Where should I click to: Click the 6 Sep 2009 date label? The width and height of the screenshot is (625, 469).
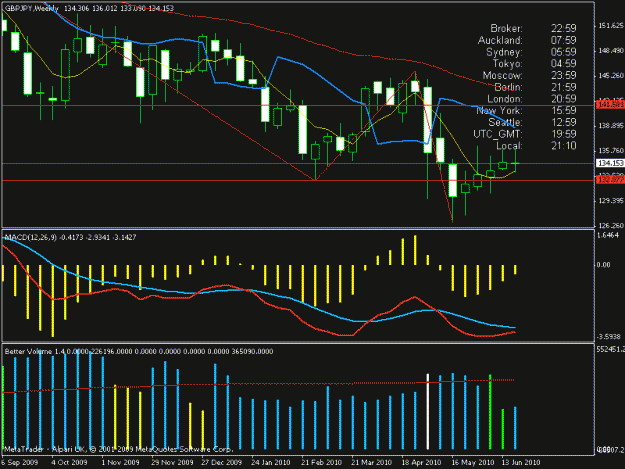20,462
